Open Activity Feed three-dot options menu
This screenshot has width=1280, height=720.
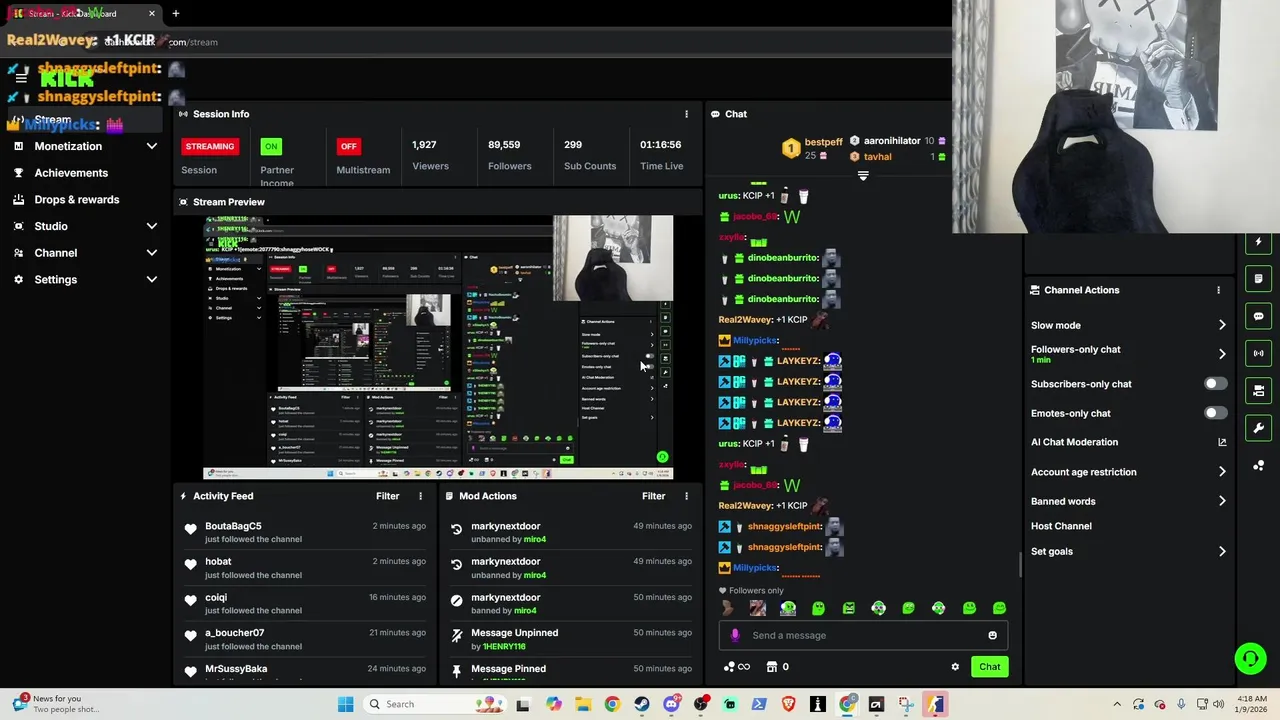pos(420,496)
